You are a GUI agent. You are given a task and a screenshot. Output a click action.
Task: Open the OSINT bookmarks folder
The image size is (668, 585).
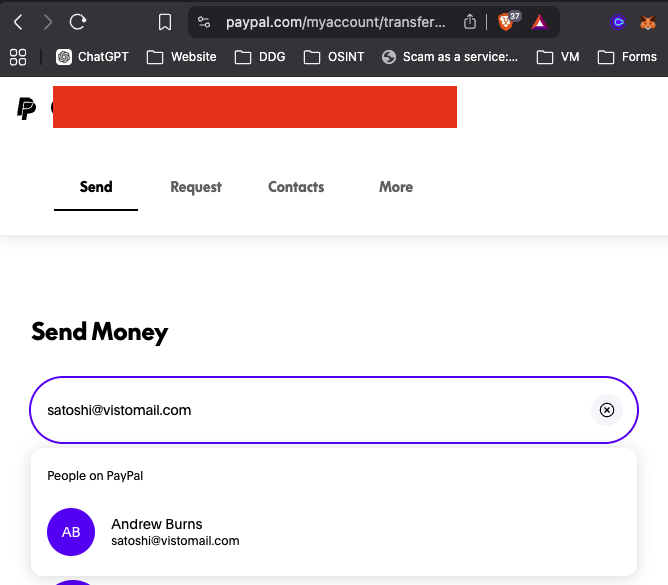(x=334, y=57)
